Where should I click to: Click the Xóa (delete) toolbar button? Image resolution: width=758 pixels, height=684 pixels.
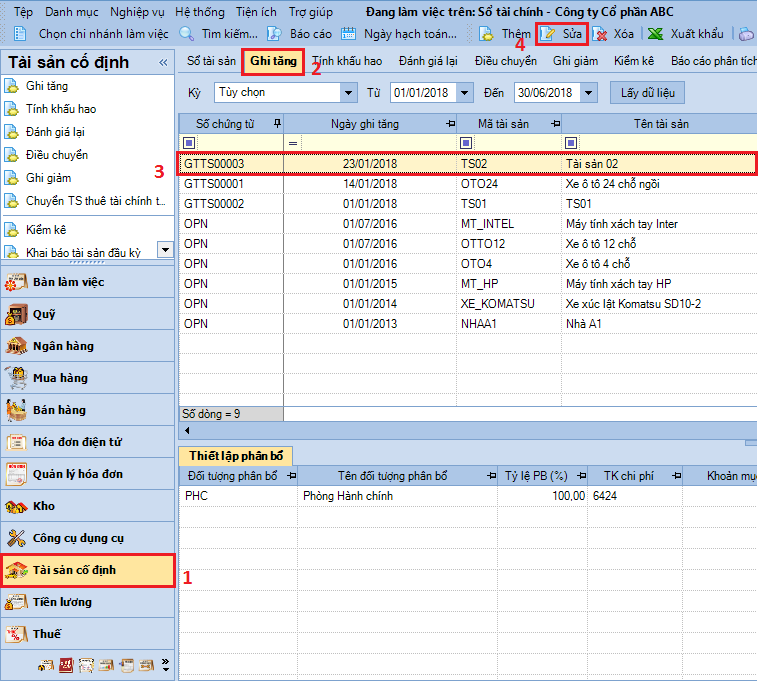coord(613,34)
